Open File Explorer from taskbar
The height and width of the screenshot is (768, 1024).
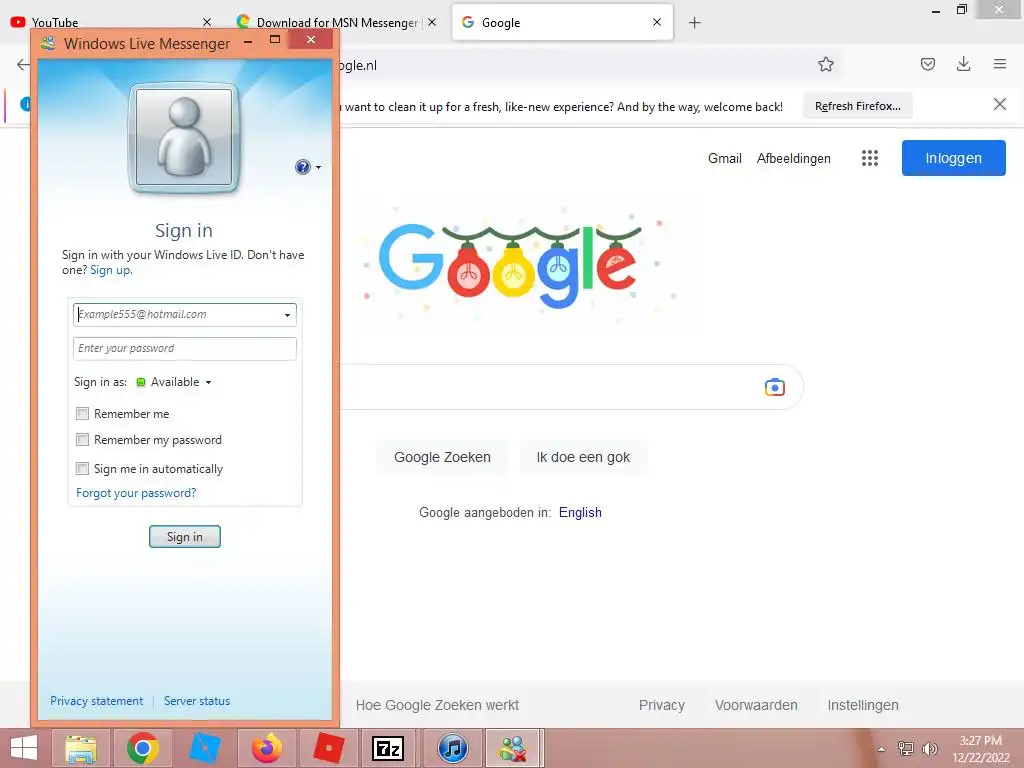pyautogui.click(x=80, y=748)
